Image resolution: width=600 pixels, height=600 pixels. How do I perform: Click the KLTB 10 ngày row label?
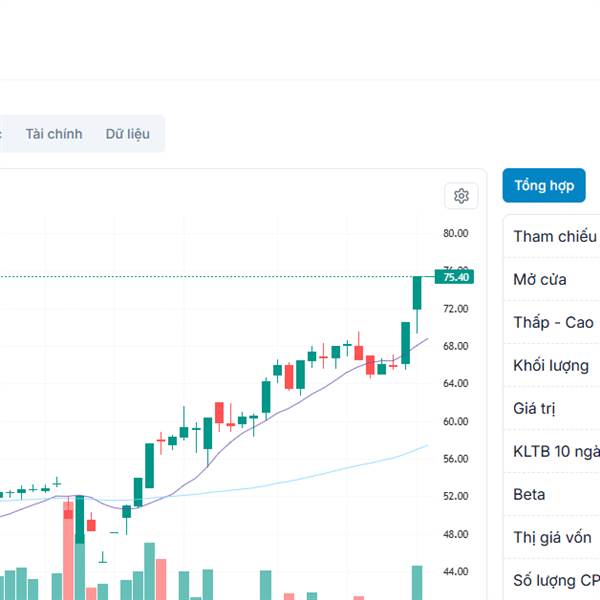coord(556,452)
